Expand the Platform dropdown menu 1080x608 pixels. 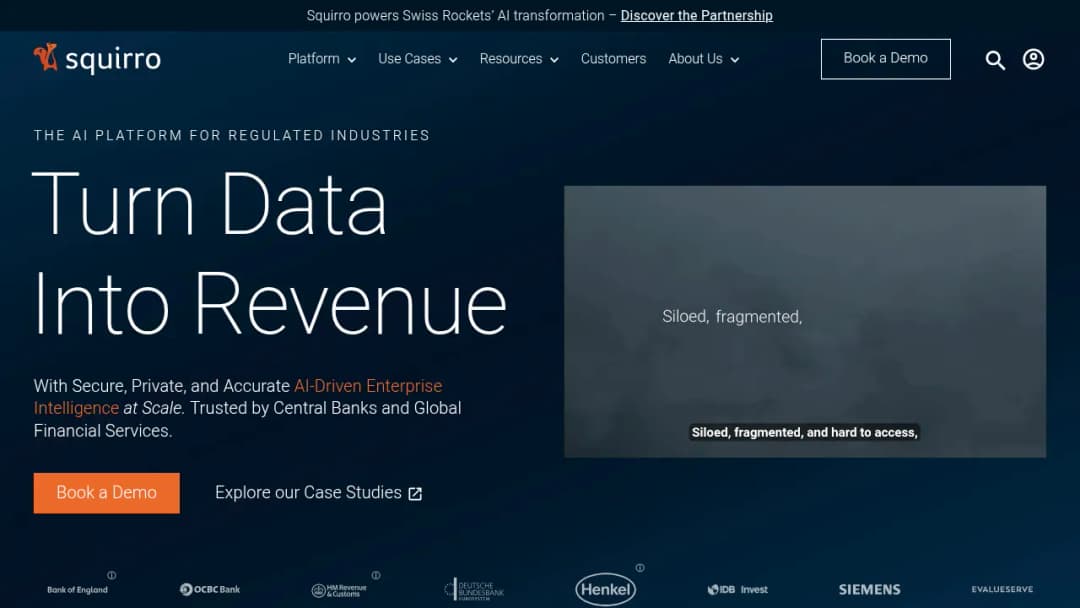[322, 59]
